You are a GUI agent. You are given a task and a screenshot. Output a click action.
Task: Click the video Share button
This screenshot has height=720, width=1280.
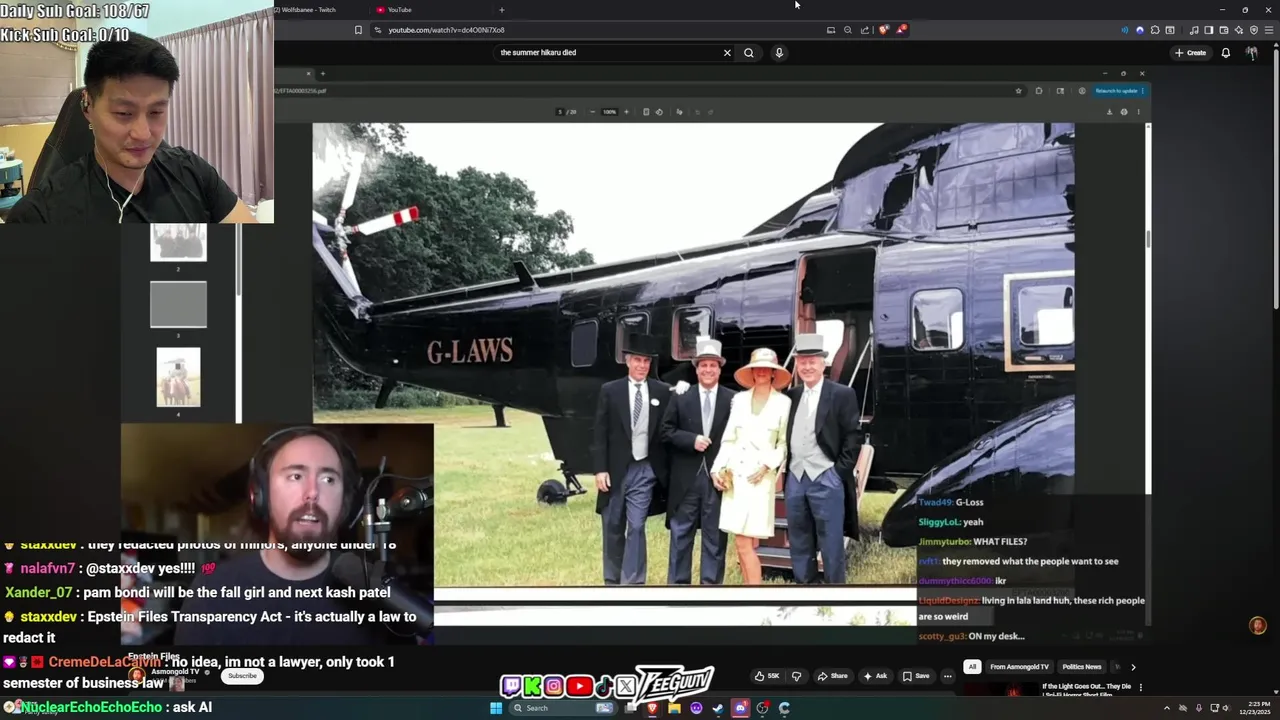pos(832,676)
